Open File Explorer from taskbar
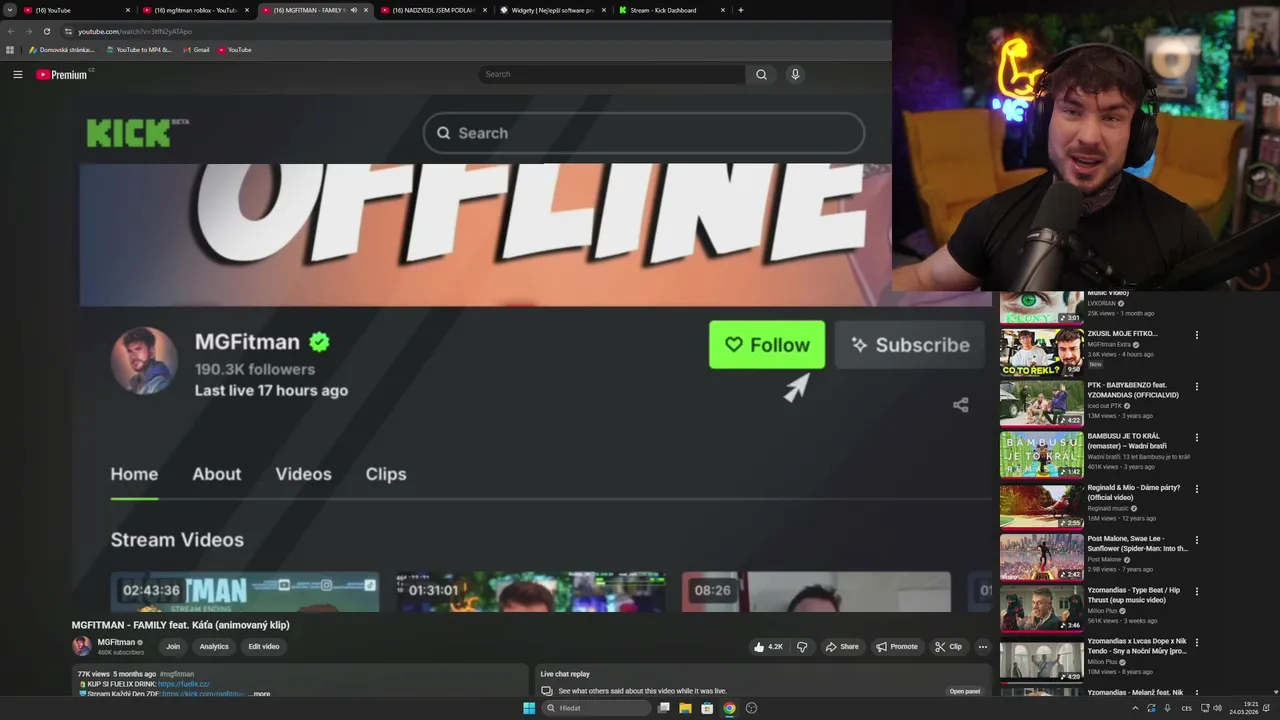 pos(685,708)
